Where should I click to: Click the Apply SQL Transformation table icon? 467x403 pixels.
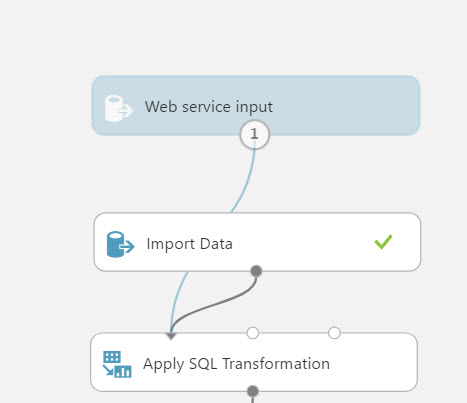[x=117, y=364]
